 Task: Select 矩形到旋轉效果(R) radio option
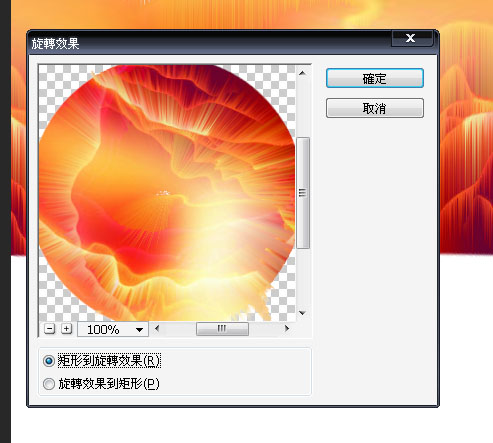pos(49,361)
